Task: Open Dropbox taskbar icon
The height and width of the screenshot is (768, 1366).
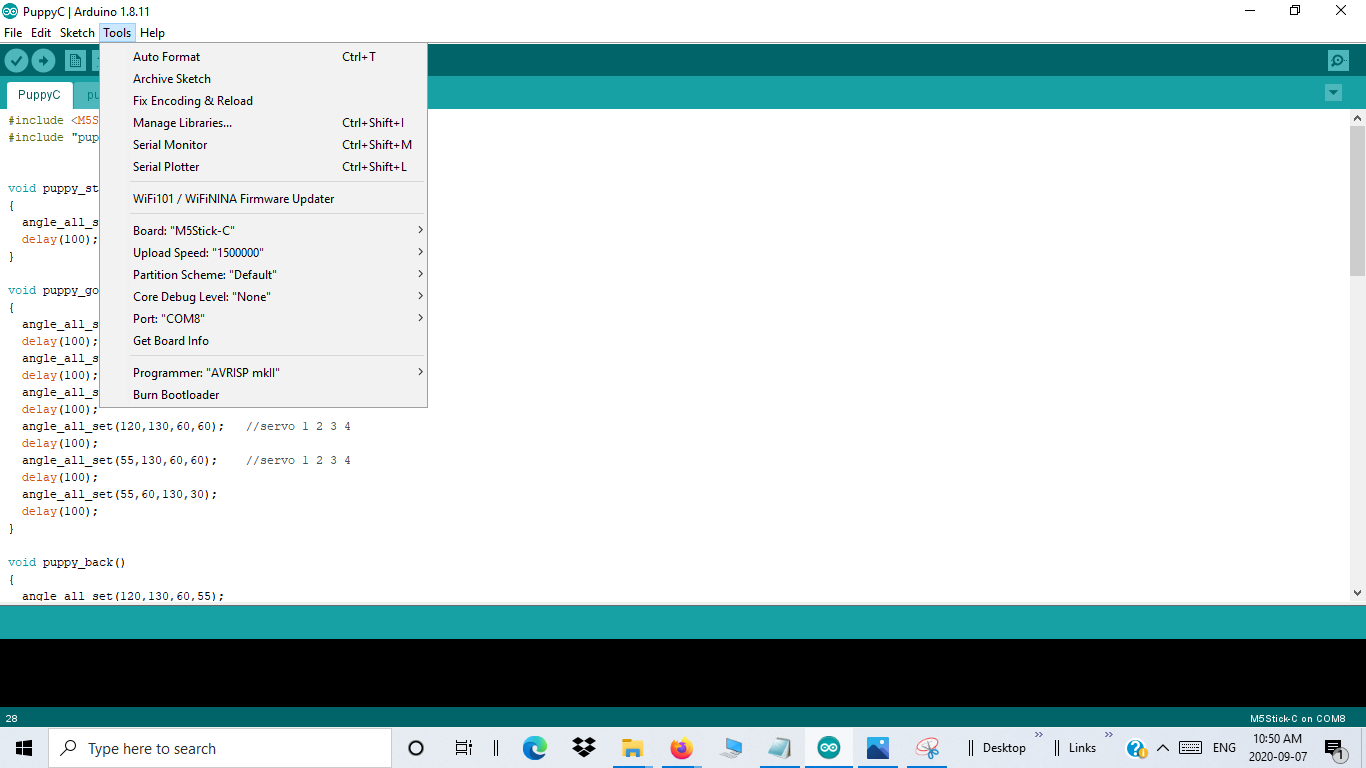Action: pyautogui.click(x=584, y=748)
